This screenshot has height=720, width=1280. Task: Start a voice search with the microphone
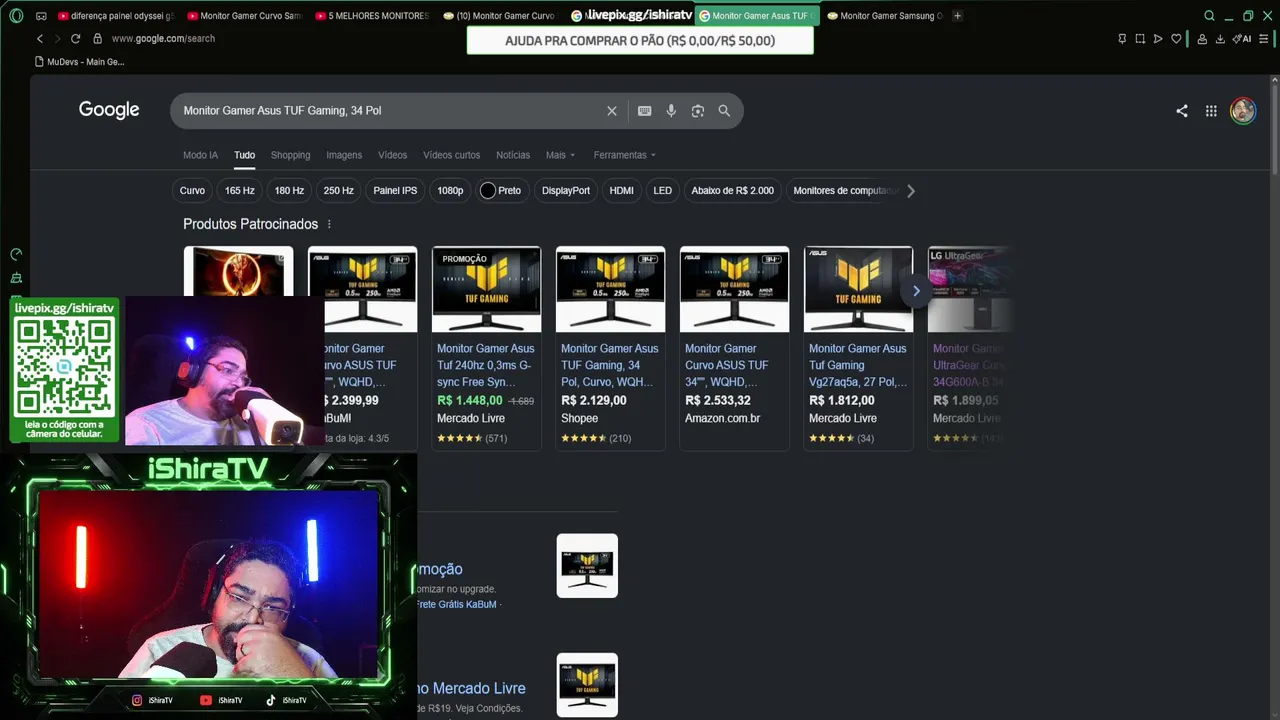671,111
